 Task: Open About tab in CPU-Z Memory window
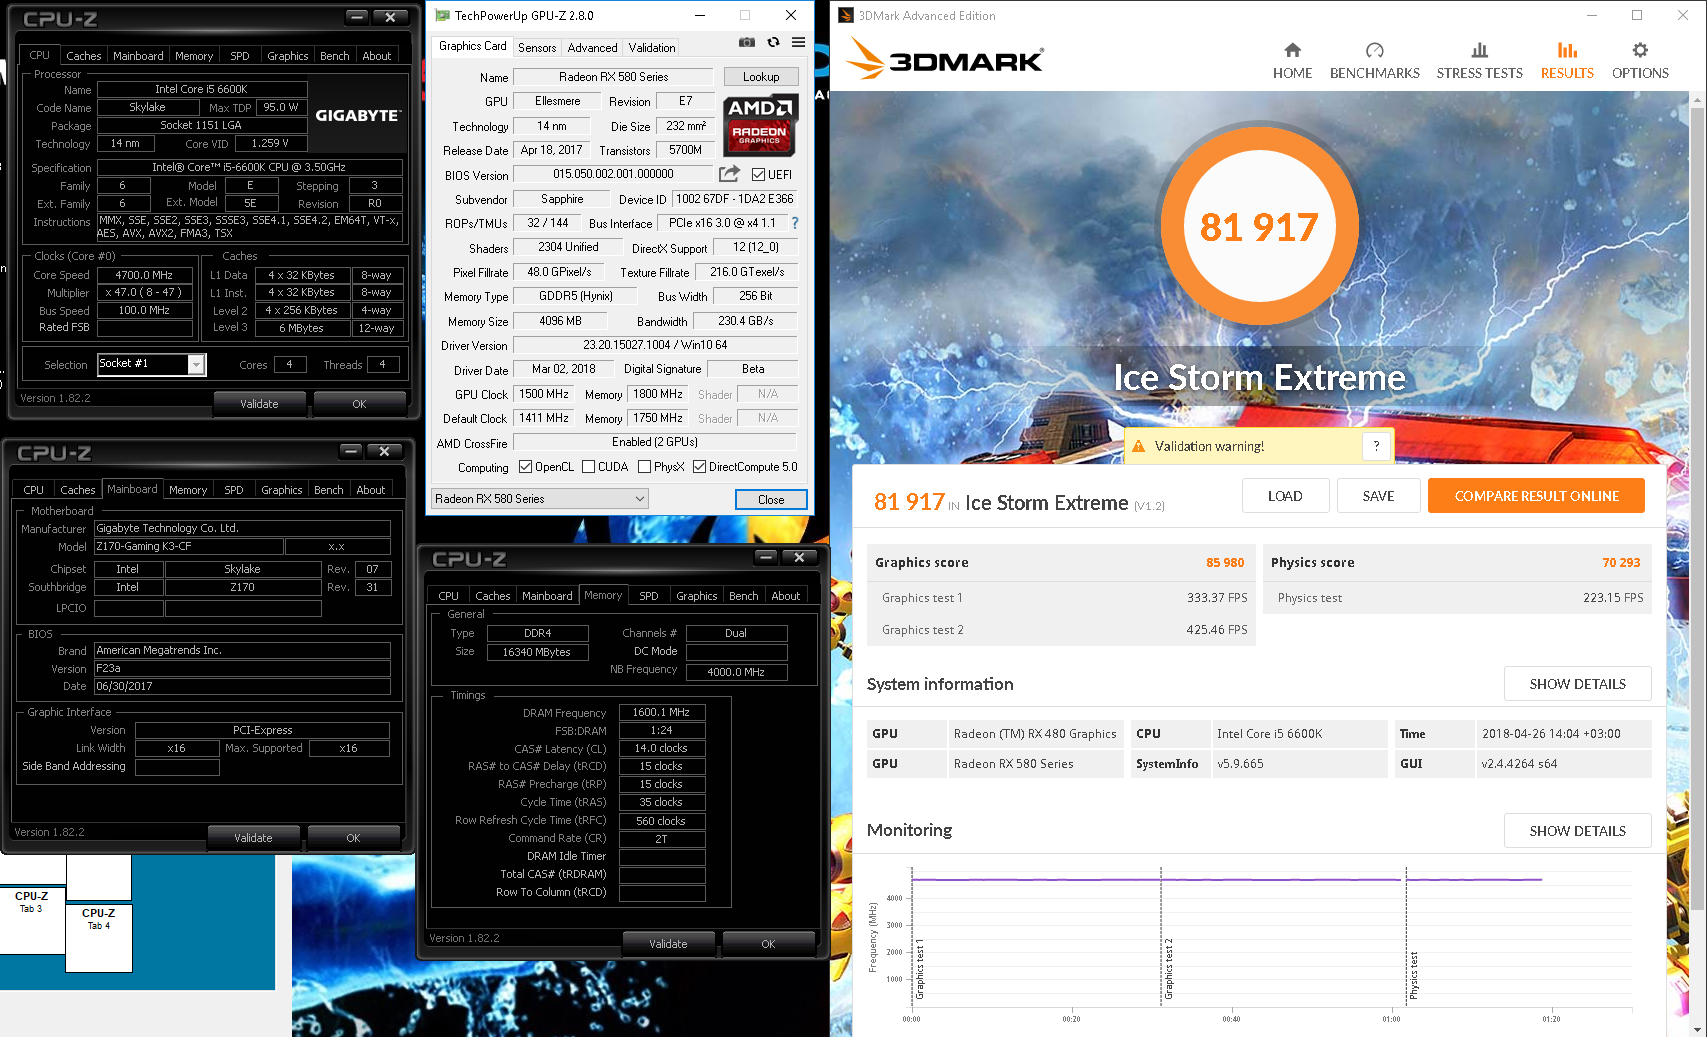[x=785, y=596]
